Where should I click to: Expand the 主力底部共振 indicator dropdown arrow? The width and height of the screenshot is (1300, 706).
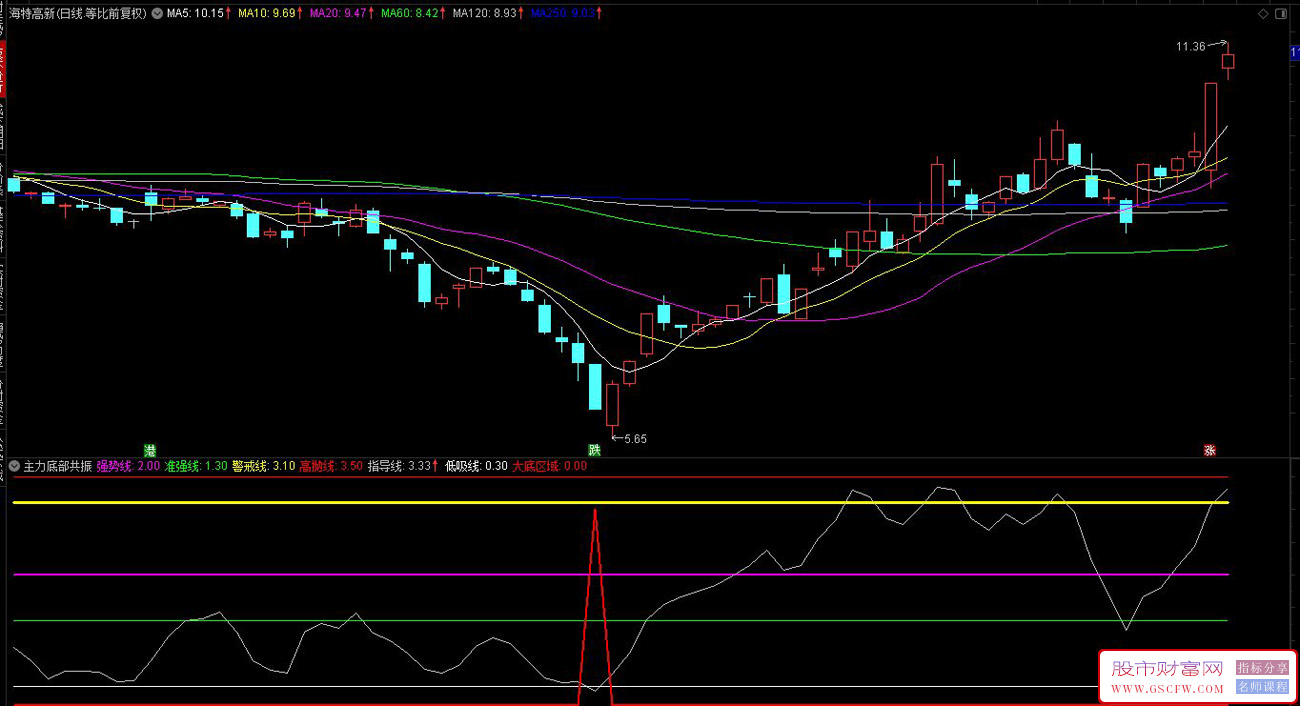pos(14,466)
